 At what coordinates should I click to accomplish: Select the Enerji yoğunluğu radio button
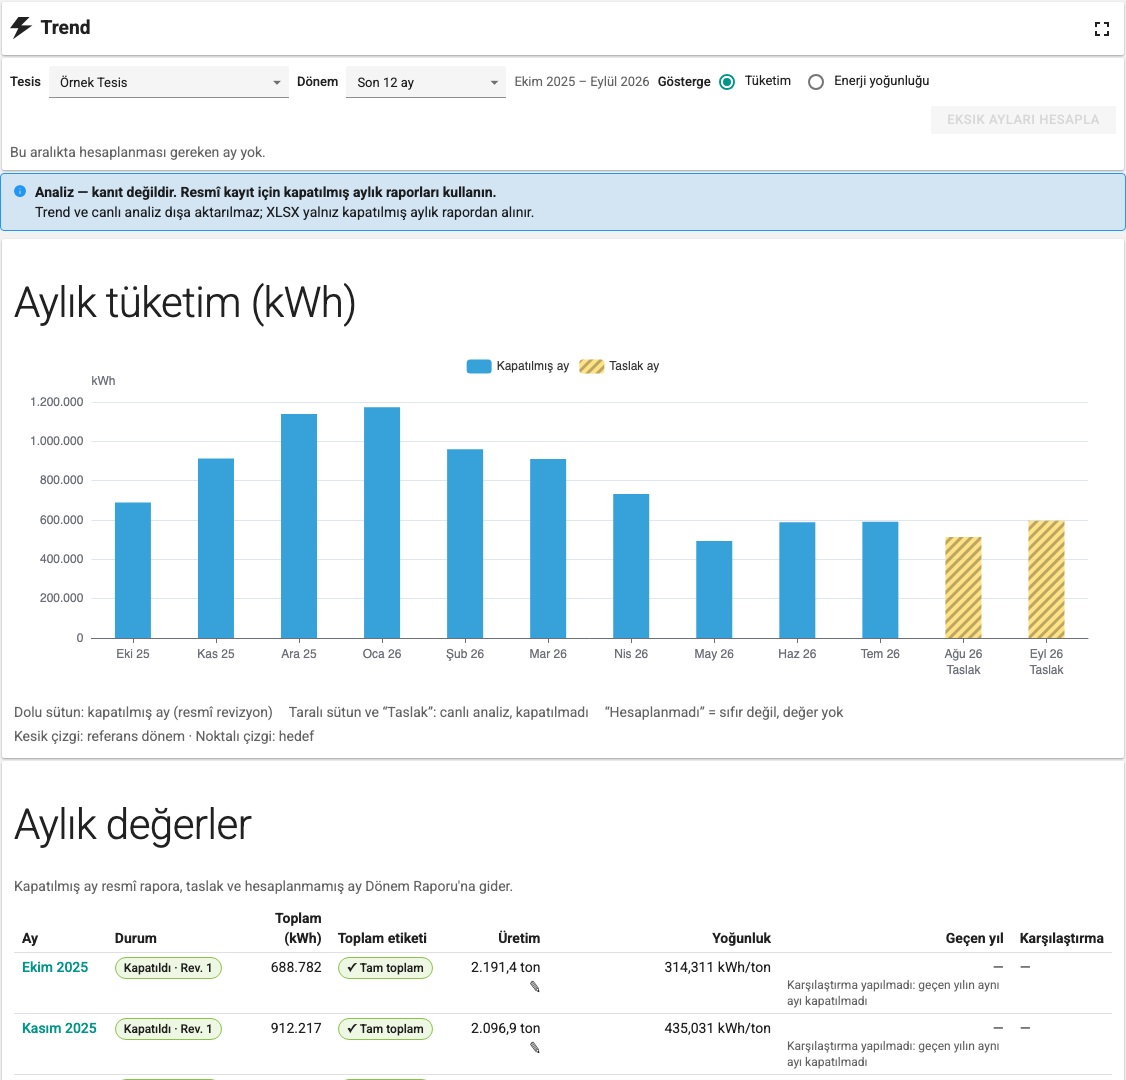click(x=816, y=82)
